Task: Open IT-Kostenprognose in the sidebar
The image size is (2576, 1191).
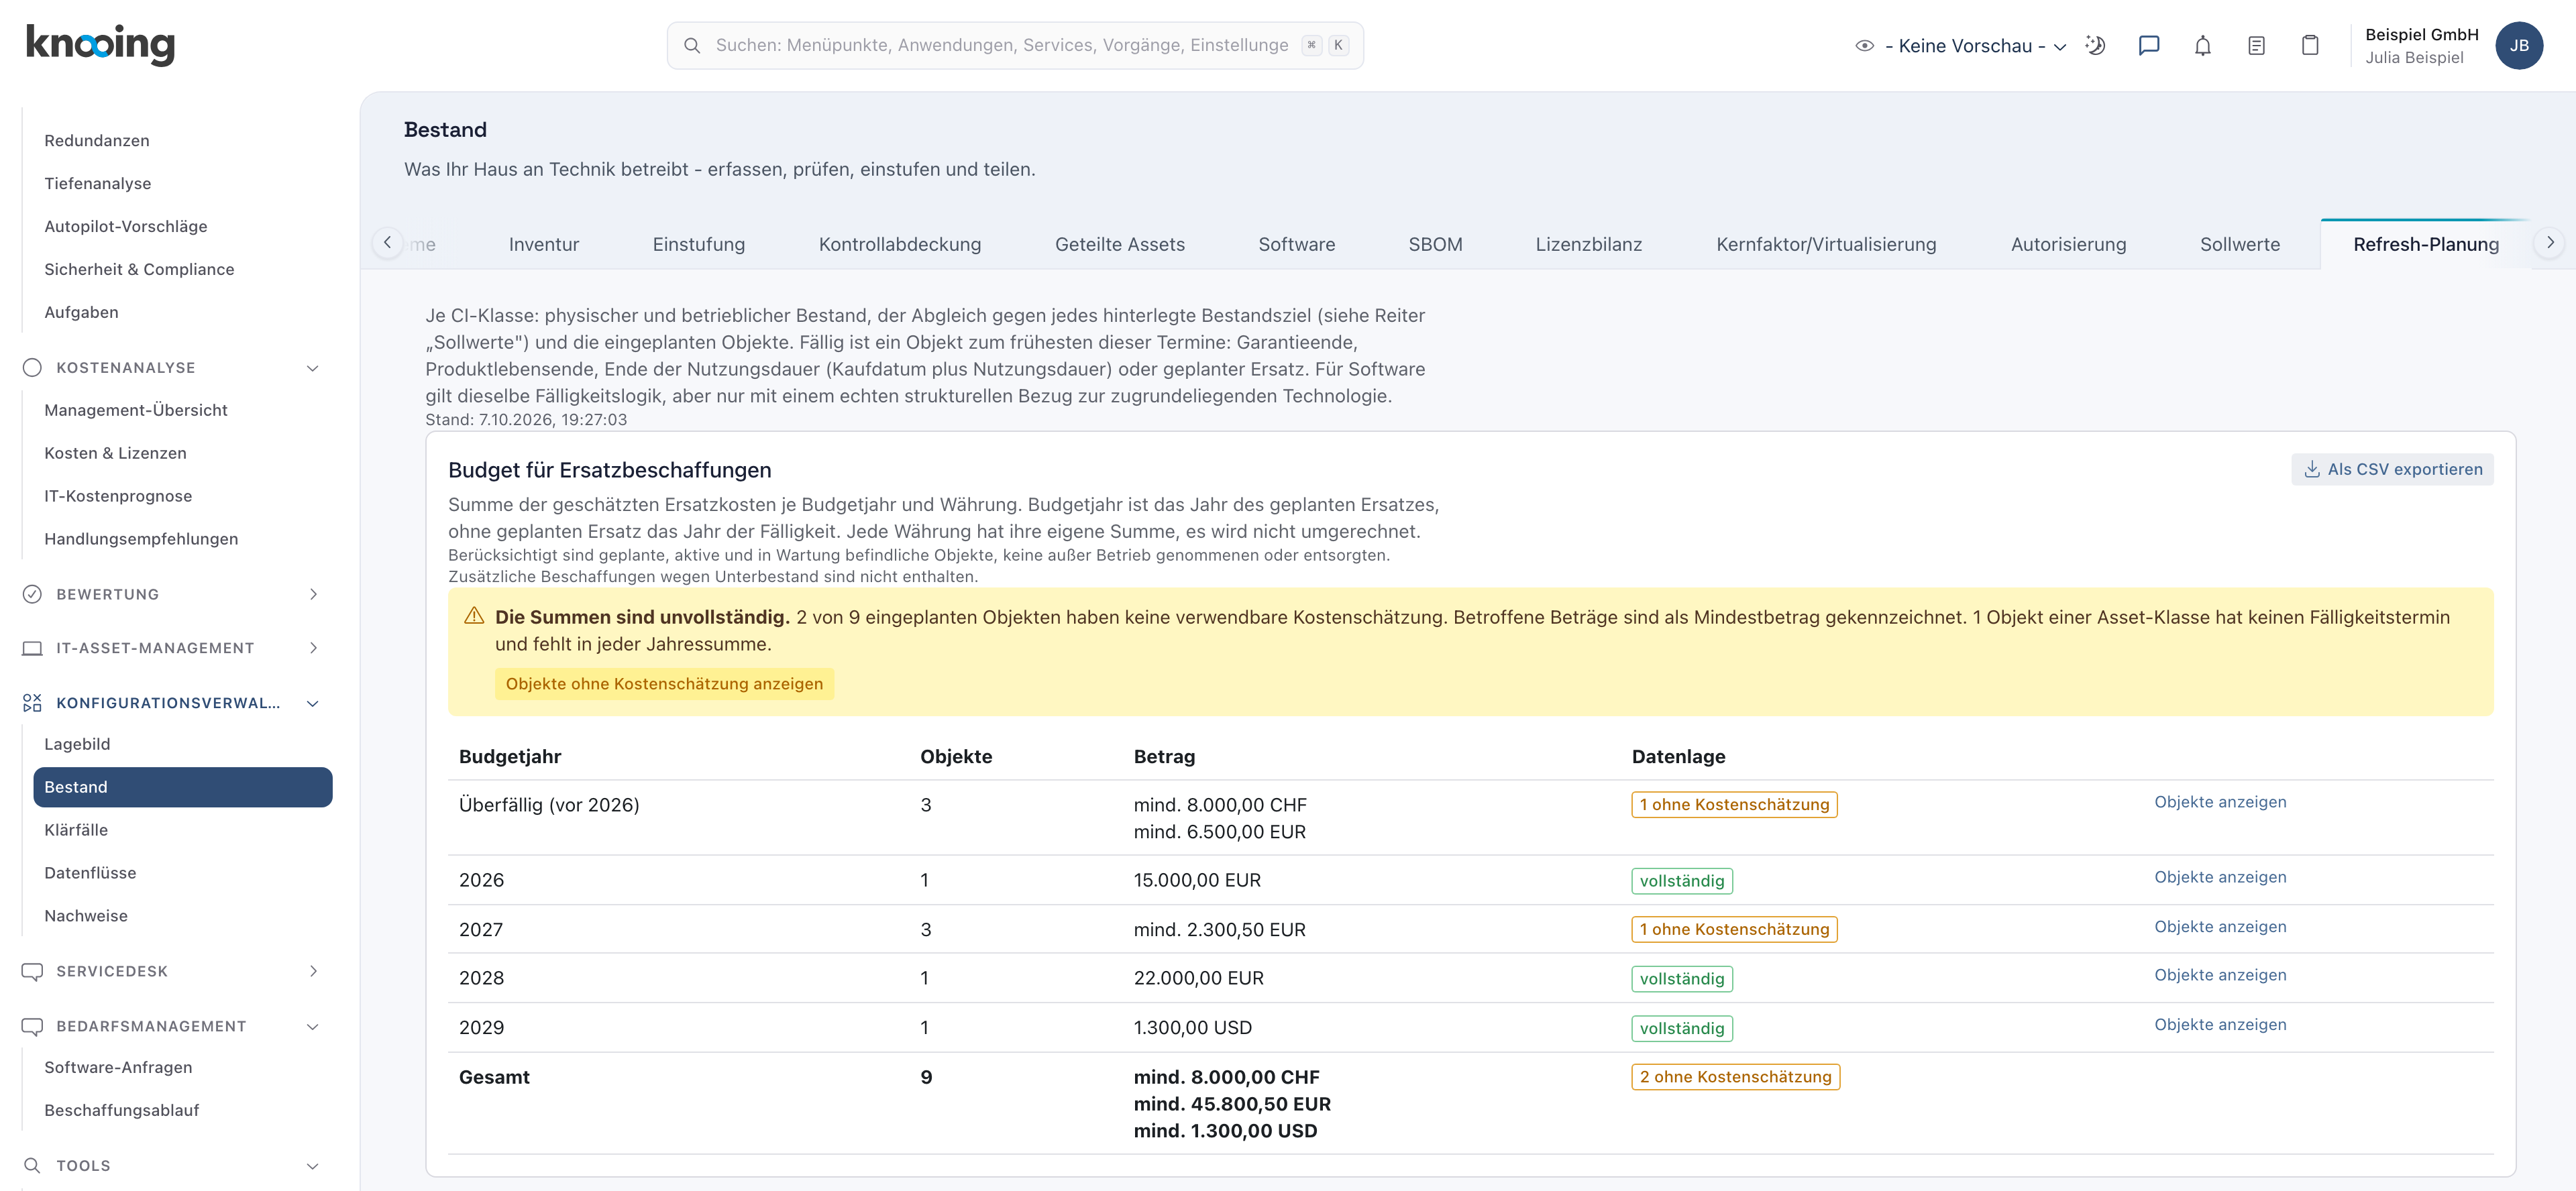Action: point(118,497)
